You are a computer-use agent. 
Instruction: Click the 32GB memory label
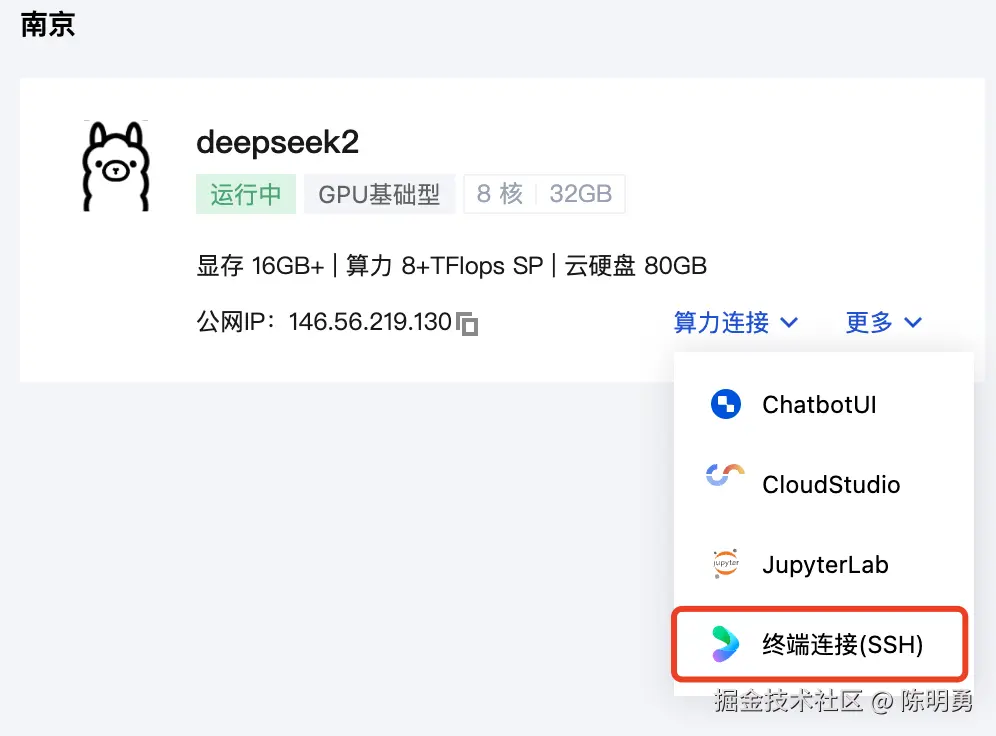point(581,194)
